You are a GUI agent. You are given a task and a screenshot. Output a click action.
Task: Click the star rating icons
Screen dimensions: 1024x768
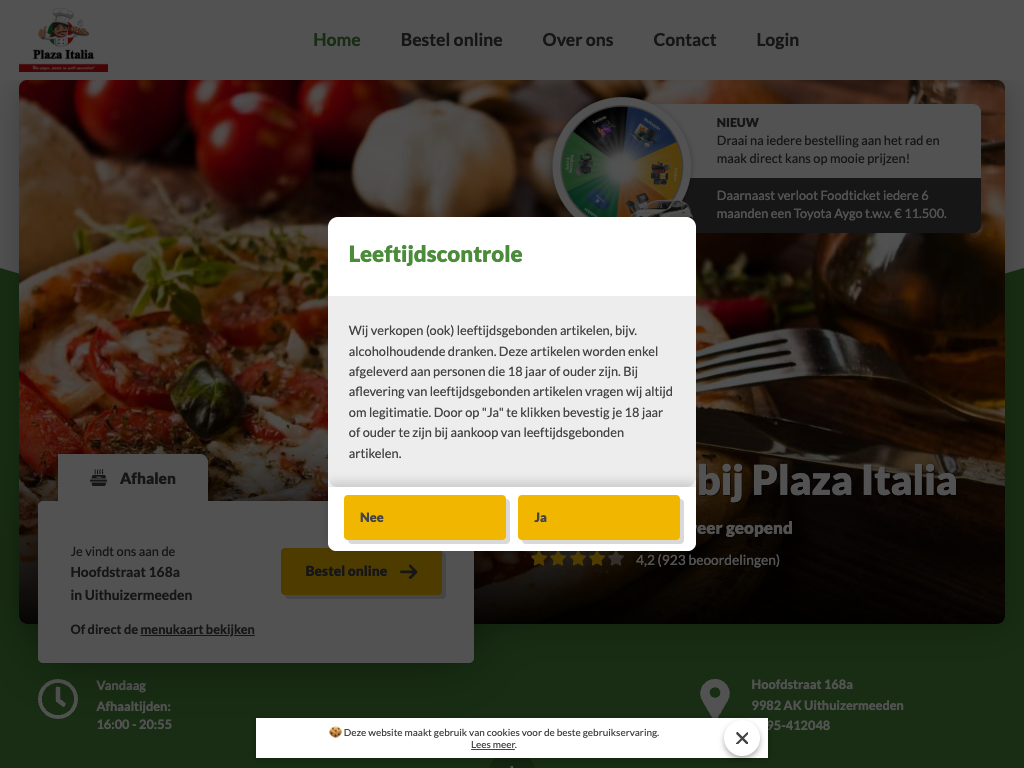577,560
